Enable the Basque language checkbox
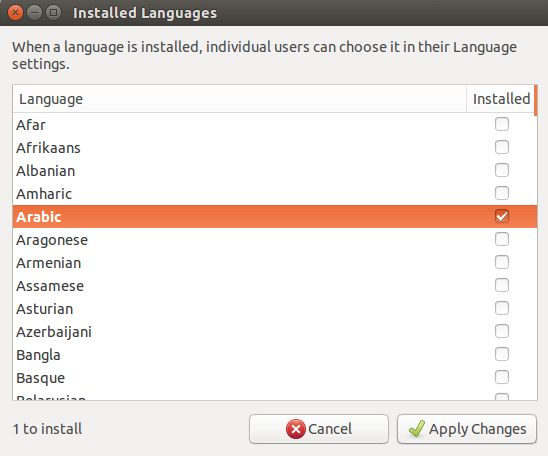 [x=502, y=377]
